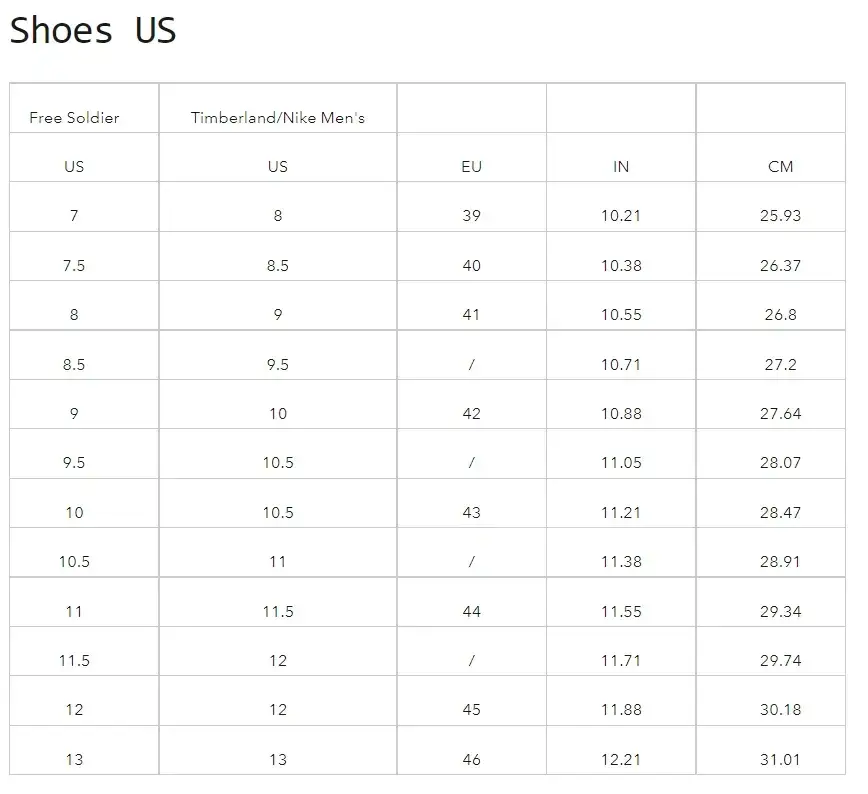The height and width of the screenshot is (794, 868).
Task: Click the 25.93 CM cell
Action: click(780, 216)
